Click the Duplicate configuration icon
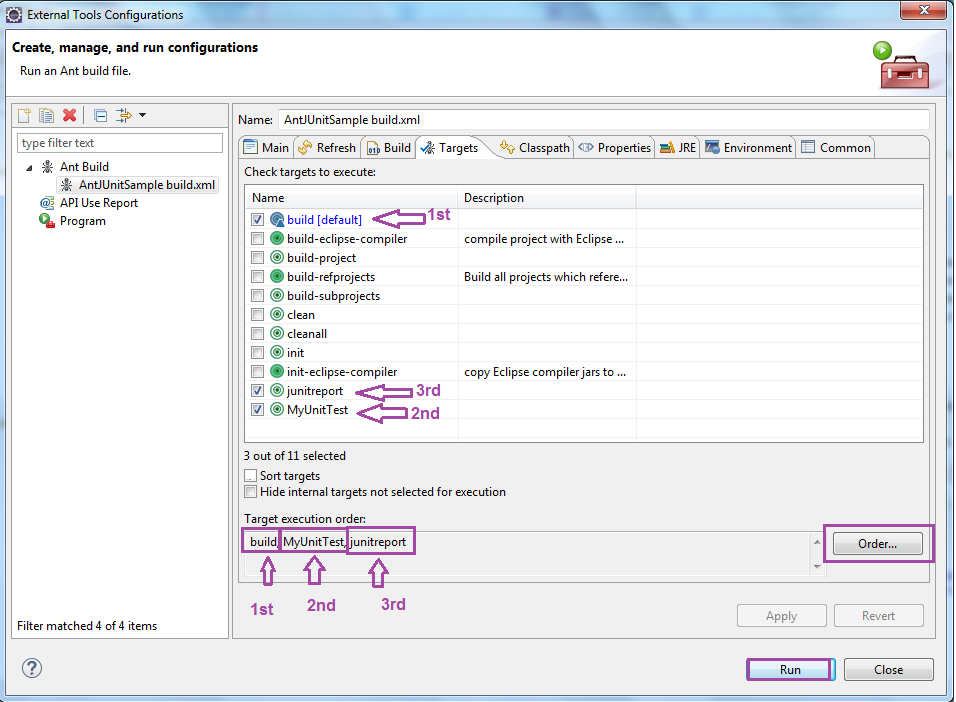The width and height of the screenshot is (956, 702). click(47, 116)
